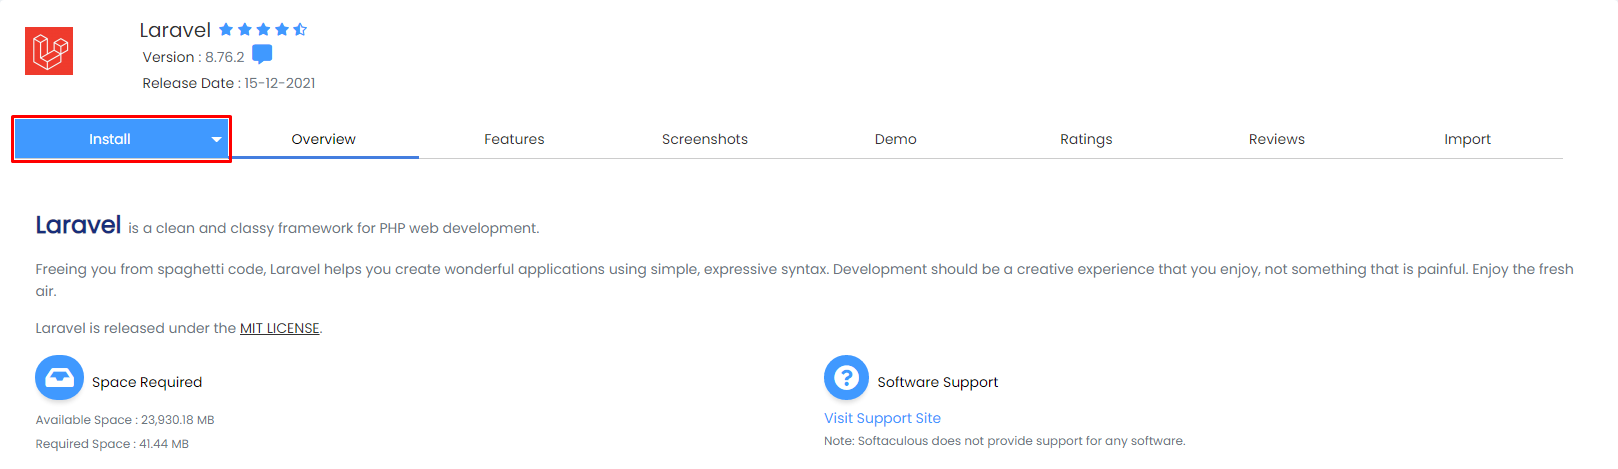Switch to the Import tab

pyautogui.click(x=1467, y=139)
